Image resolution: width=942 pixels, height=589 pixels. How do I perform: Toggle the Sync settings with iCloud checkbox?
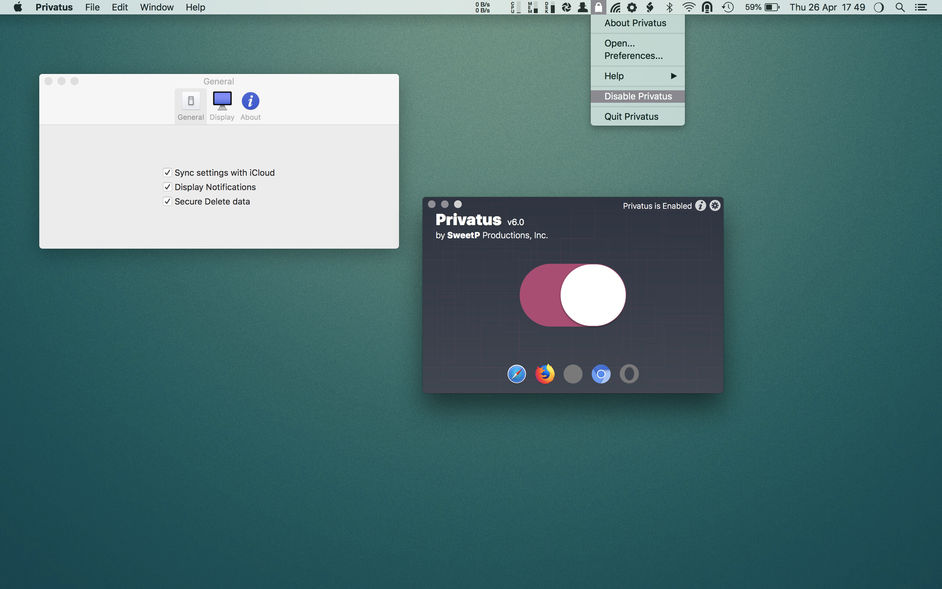click(167, 172)
